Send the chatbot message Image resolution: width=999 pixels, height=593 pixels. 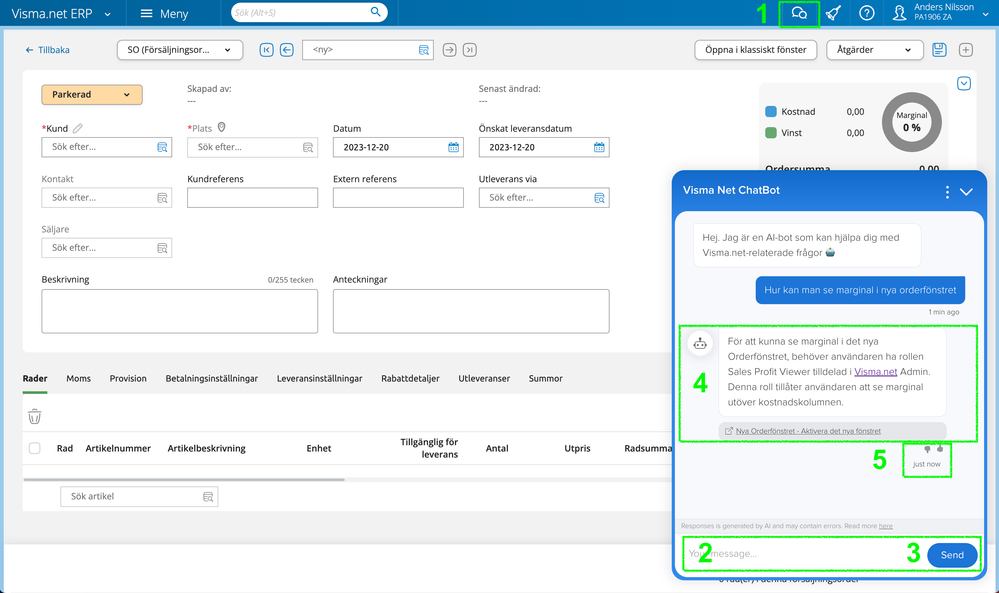pyautogui.click(x=952, y=555)
